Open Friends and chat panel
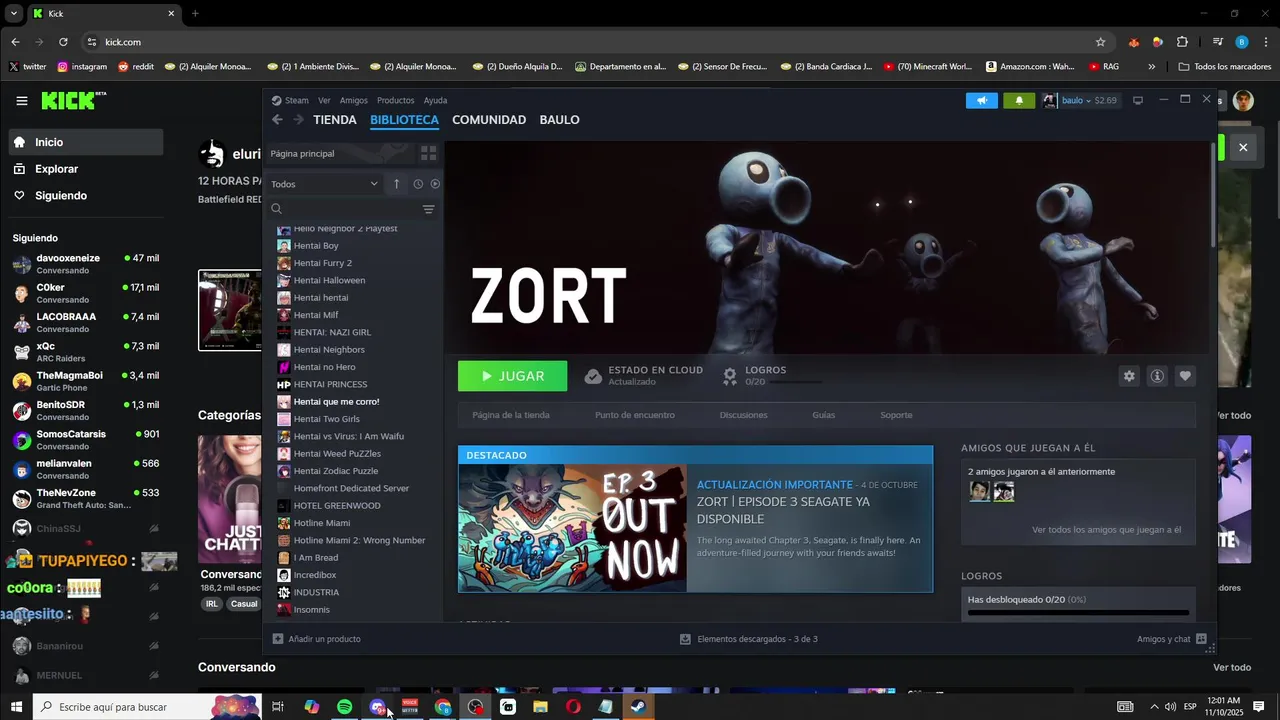The image size is (1280, 720). (x=1172, y=639)
